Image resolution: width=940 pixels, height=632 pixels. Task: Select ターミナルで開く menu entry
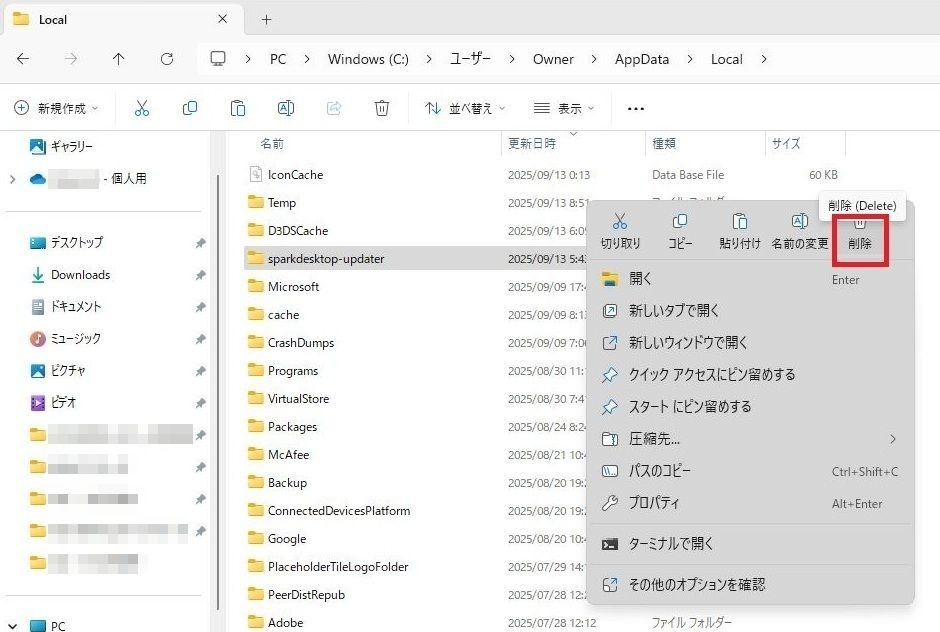pyautogui.click(x=671, y=544)
